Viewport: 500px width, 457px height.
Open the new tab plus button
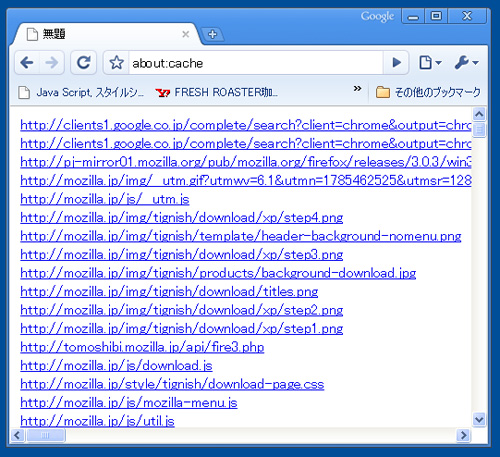tap(212, 34)
